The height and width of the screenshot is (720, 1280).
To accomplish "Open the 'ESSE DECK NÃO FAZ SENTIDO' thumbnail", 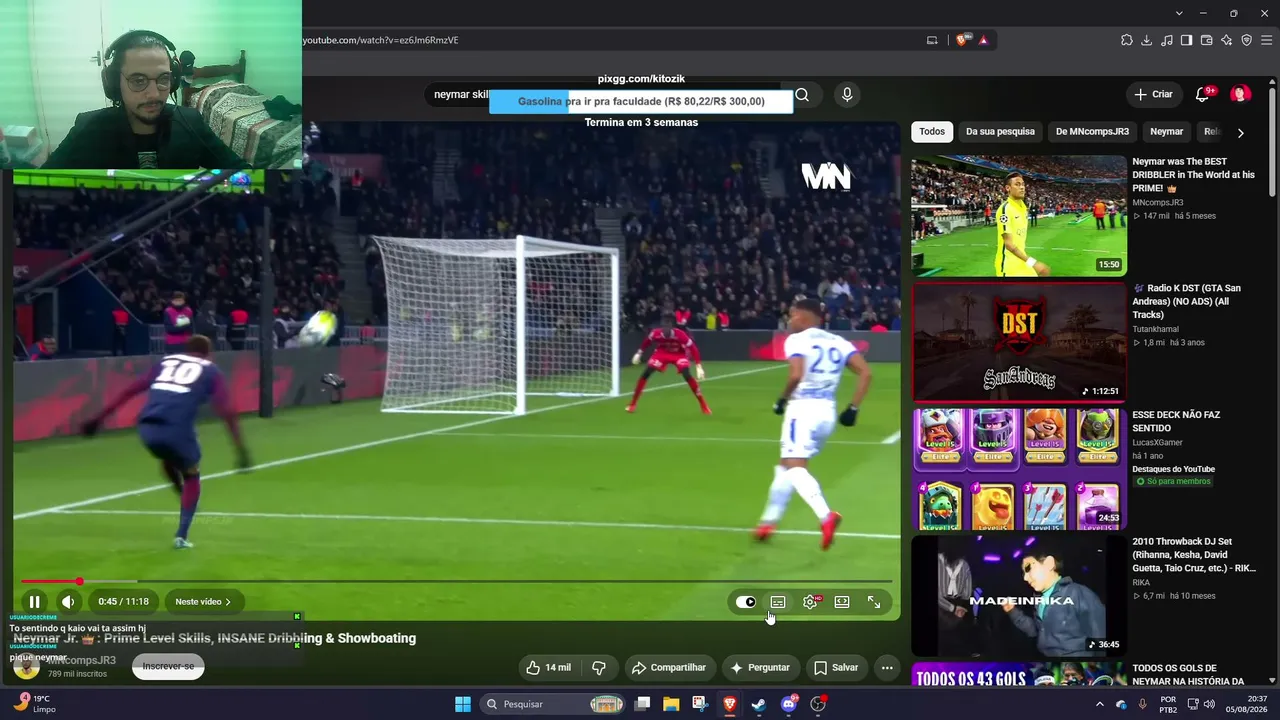I will click(x=1019, y=469).
